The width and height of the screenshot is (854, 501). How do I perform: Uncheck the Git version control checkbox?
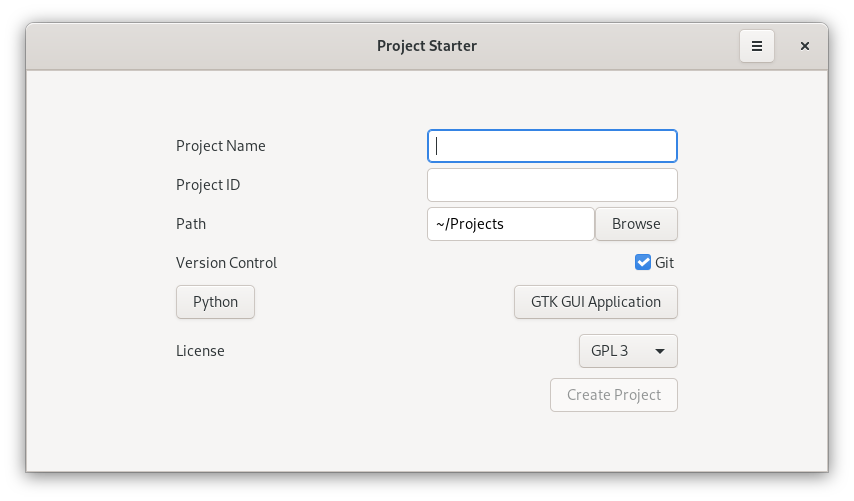643,263
